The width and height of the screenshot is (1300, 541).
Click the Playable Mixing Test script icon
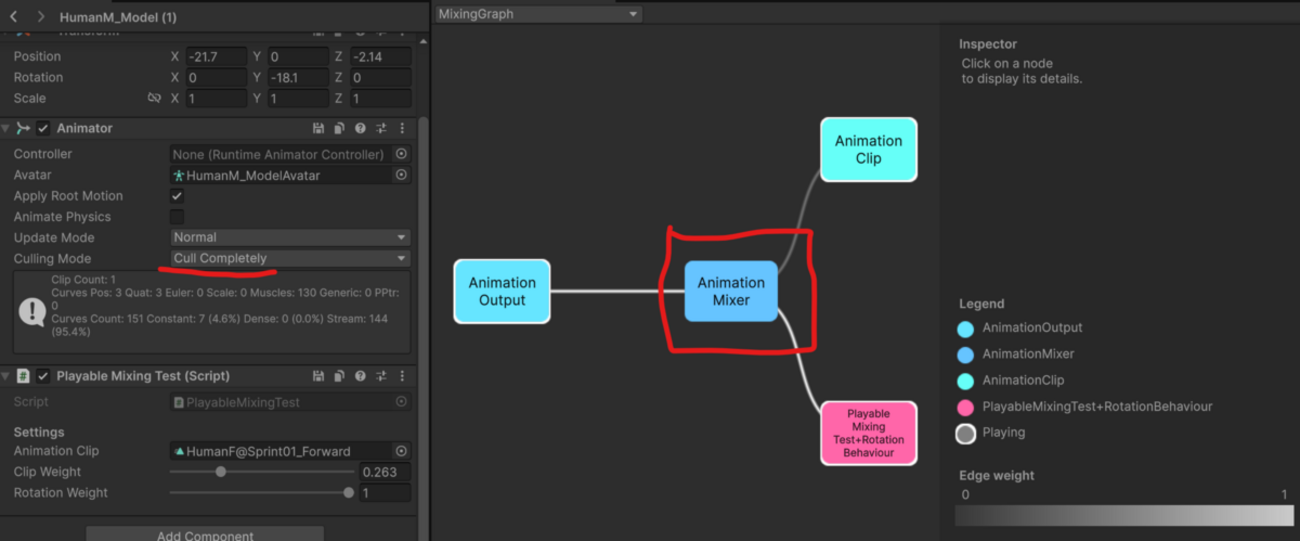(23, 376)
